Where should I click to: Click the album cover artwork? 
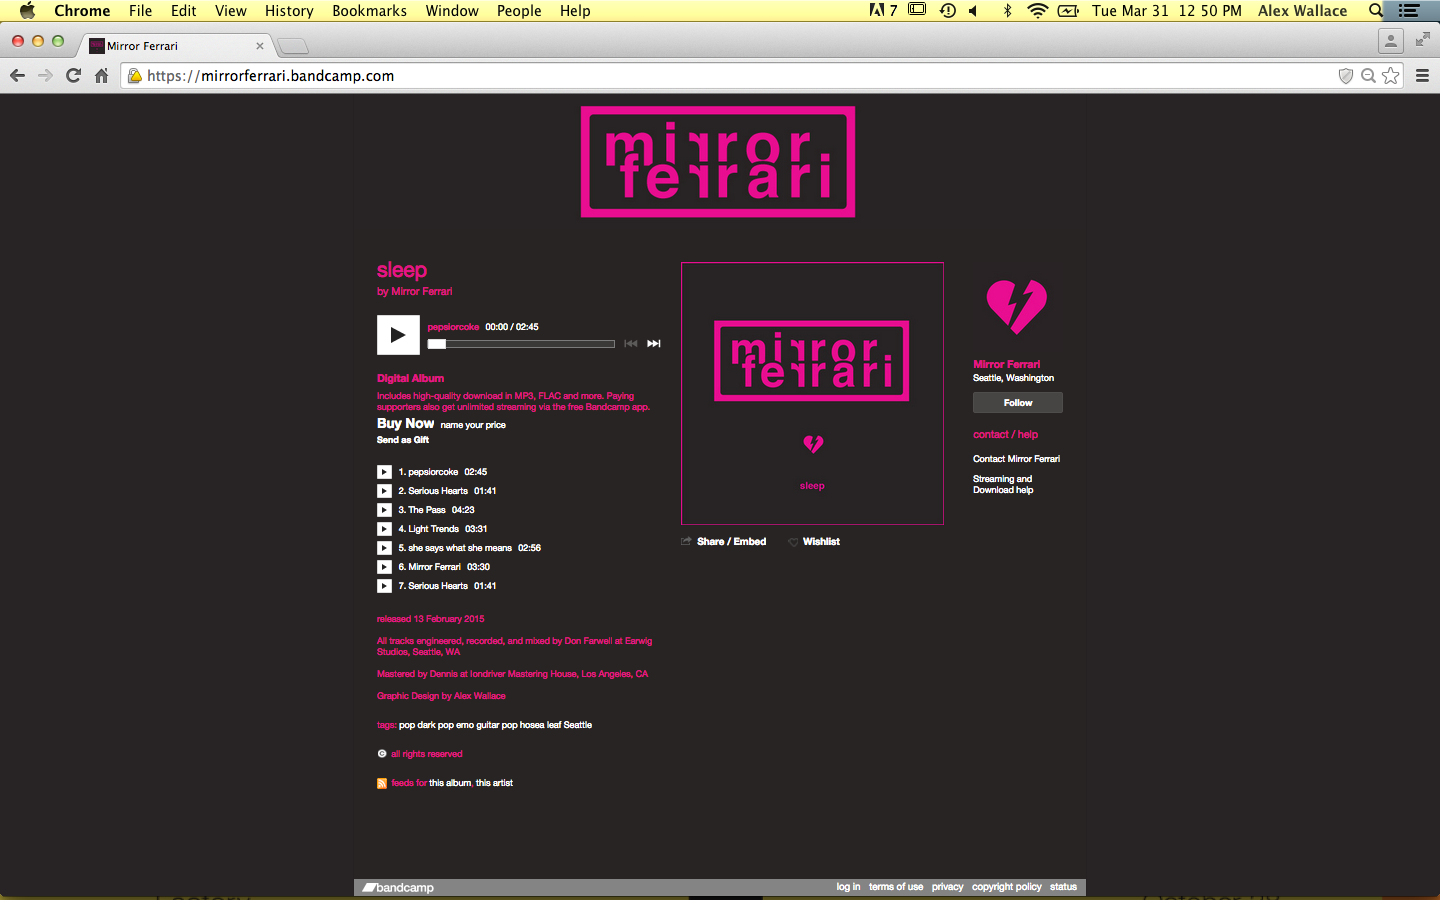tap(812, 393)
